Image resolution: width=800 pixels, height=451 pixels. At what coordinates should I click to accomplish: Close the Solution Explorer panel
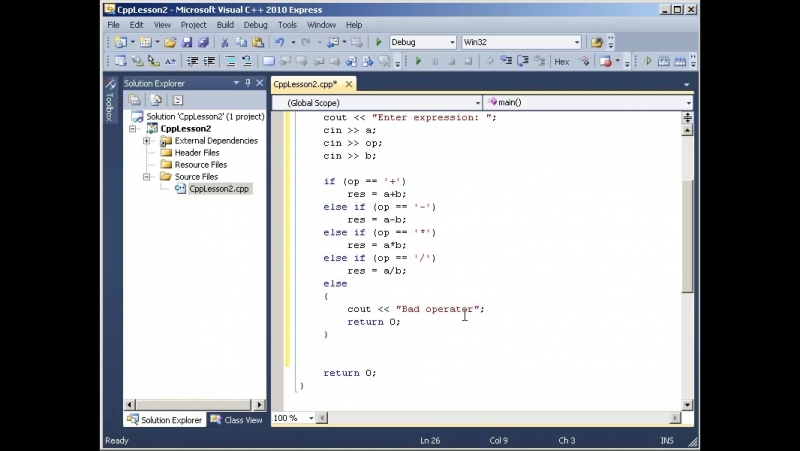(260, 83)
